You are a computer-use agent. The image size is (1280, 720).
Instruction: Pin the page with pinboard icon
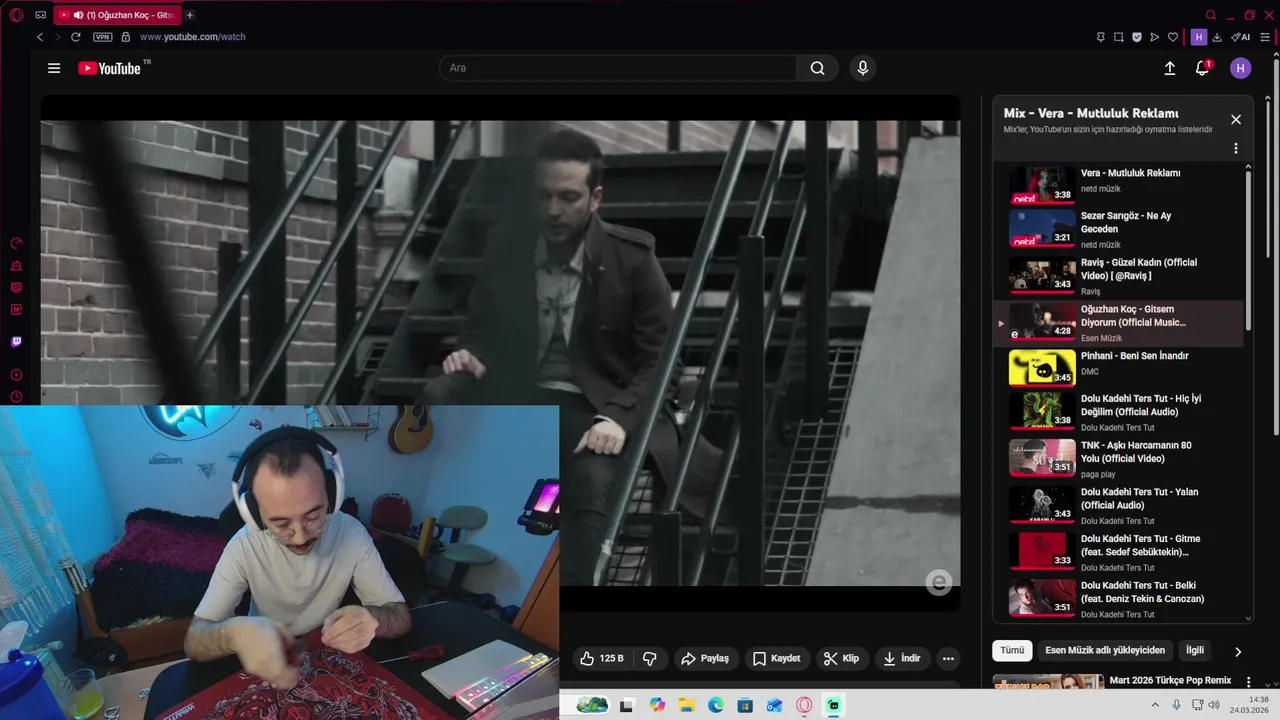[x=1101, y=37]
